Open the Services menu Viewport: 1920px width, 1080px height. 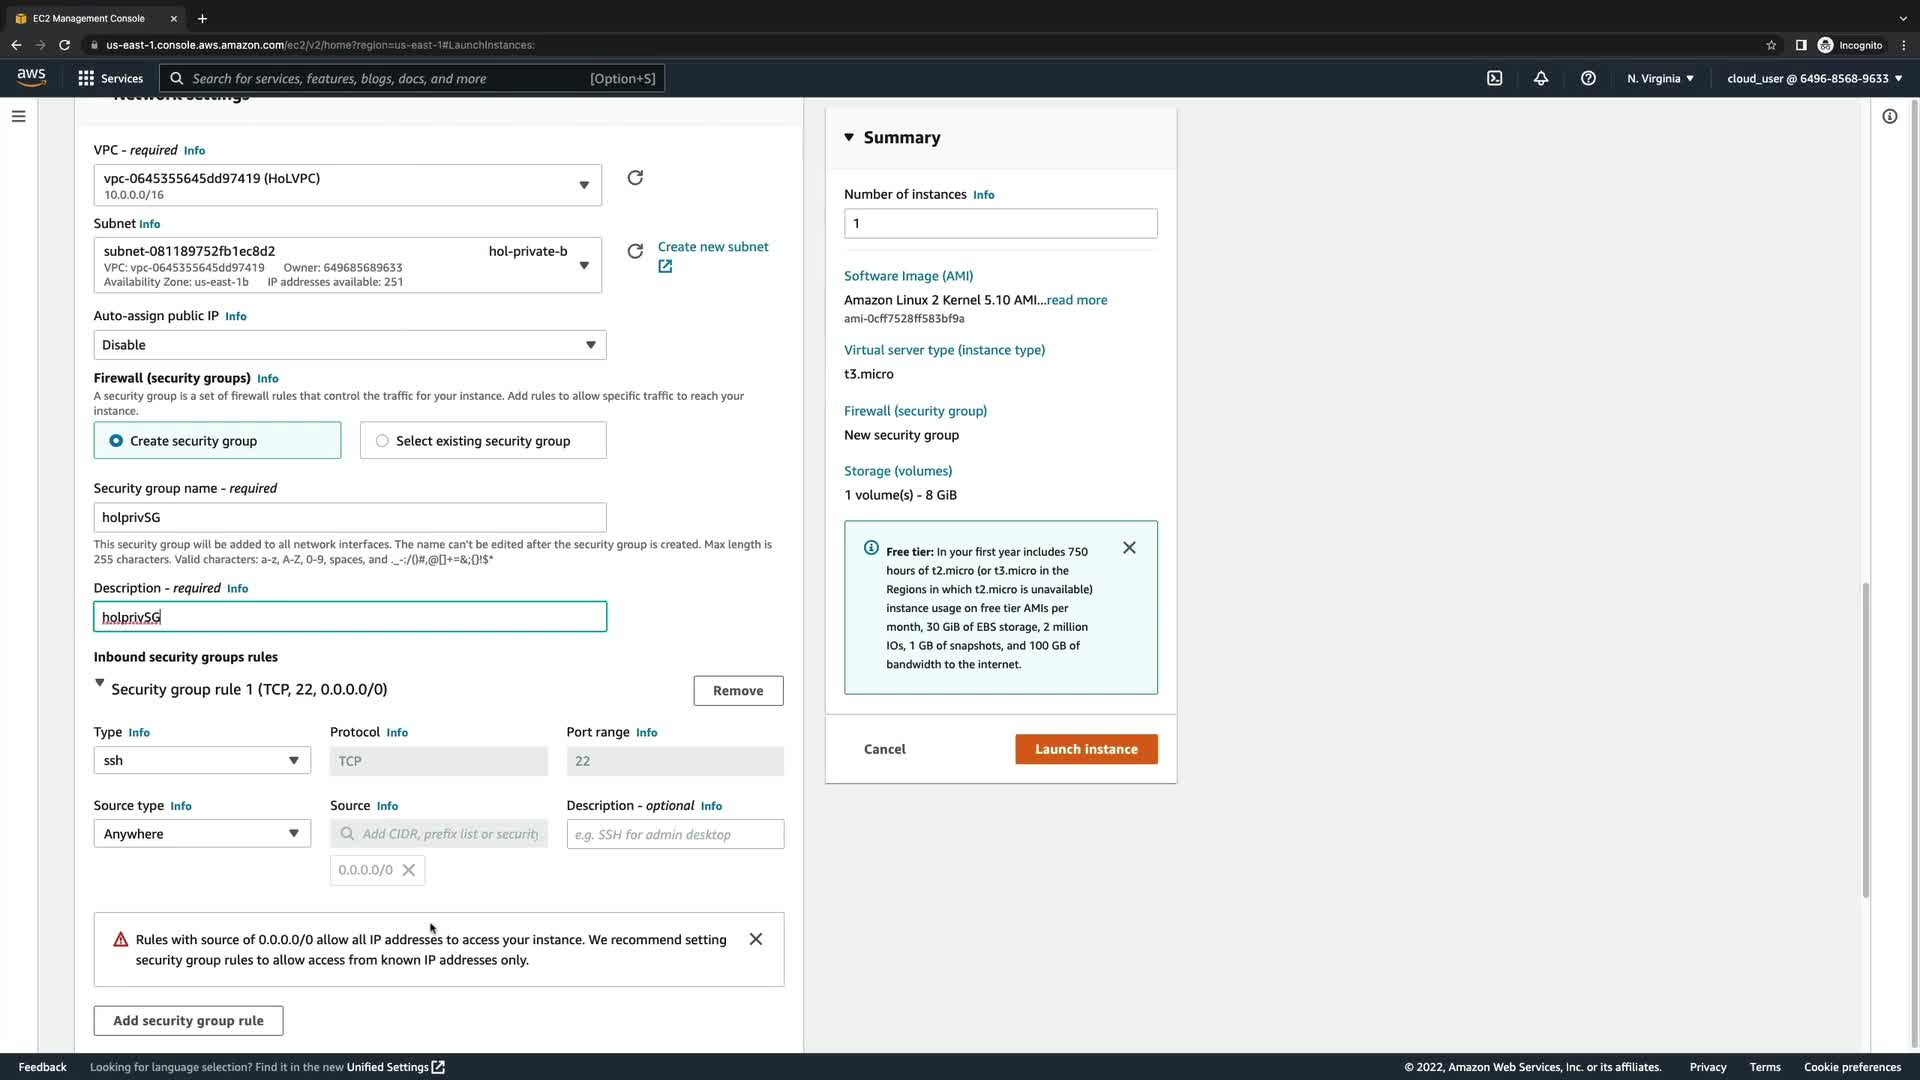[x=110, y=78]
